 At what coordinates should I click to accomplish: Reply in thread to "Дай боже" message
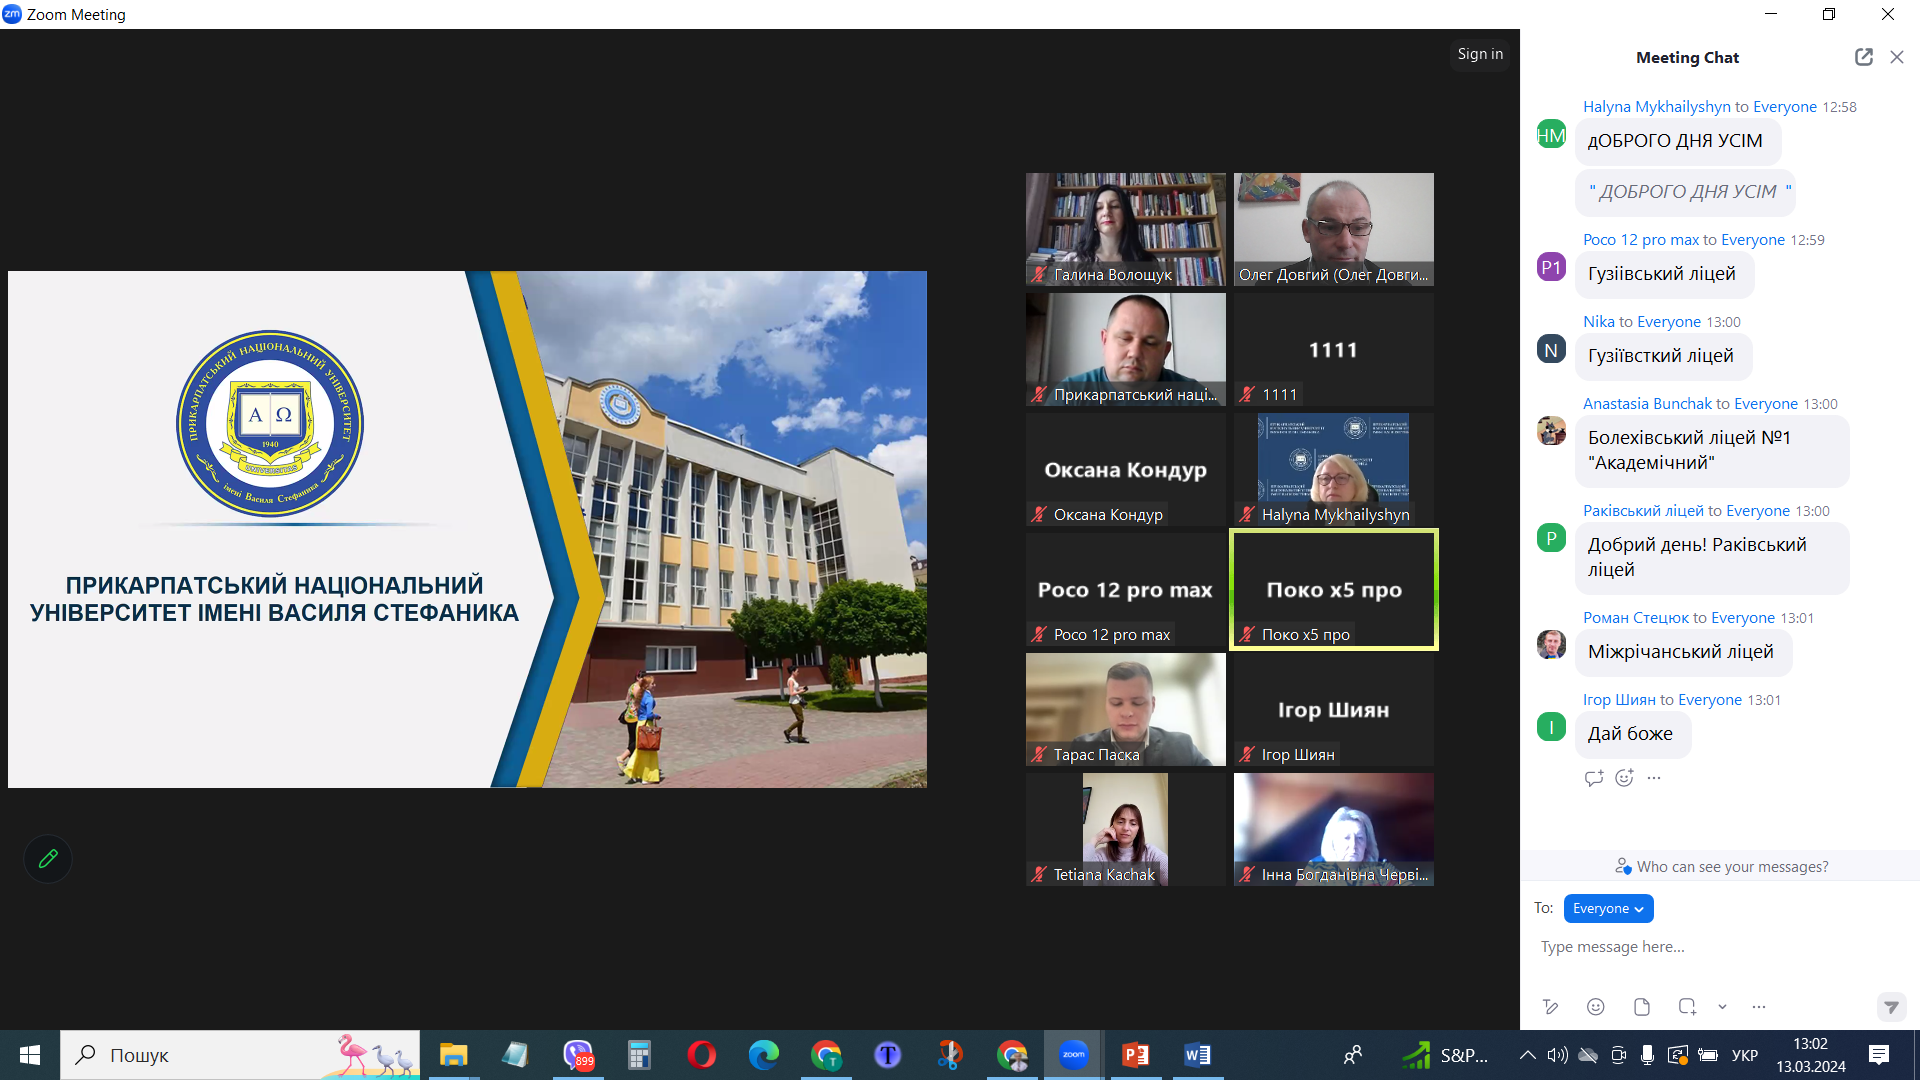[x=1594, y=778]
